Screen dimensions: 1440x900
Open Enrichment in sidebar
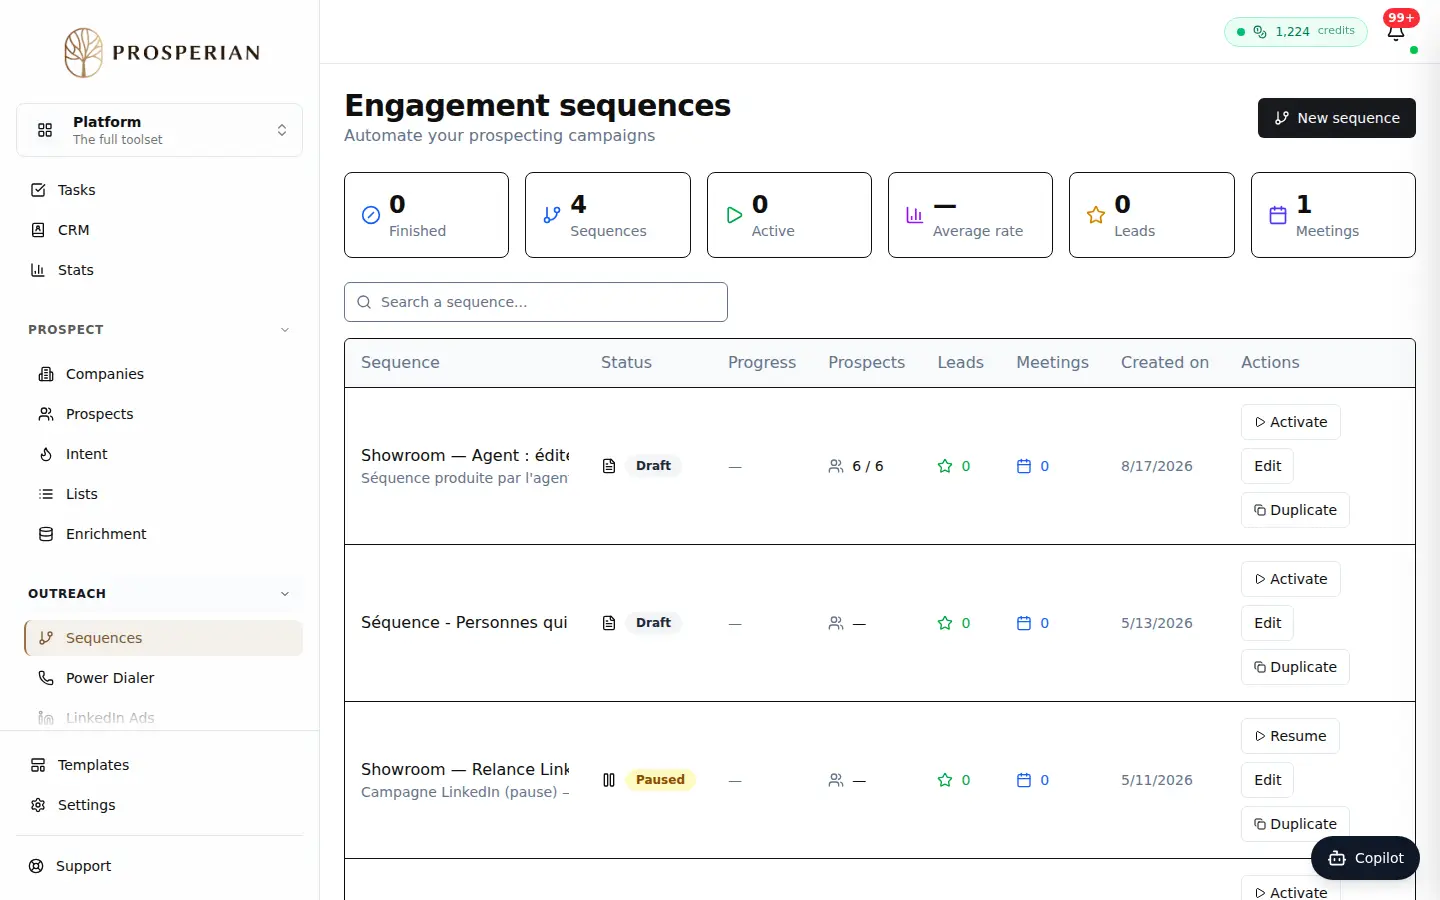tap(163, 534)
